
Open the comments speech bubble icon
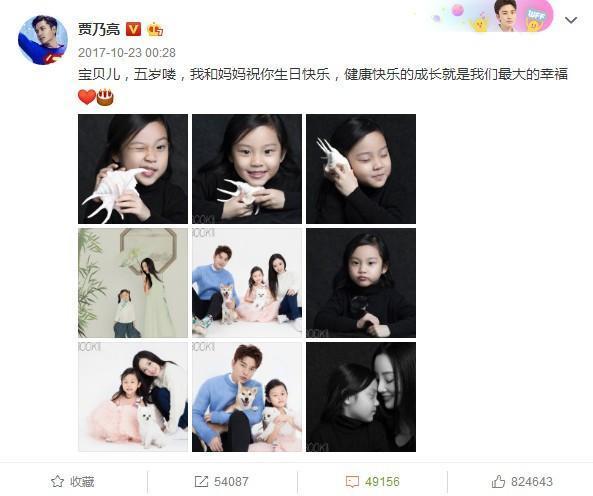click(352, 481)
